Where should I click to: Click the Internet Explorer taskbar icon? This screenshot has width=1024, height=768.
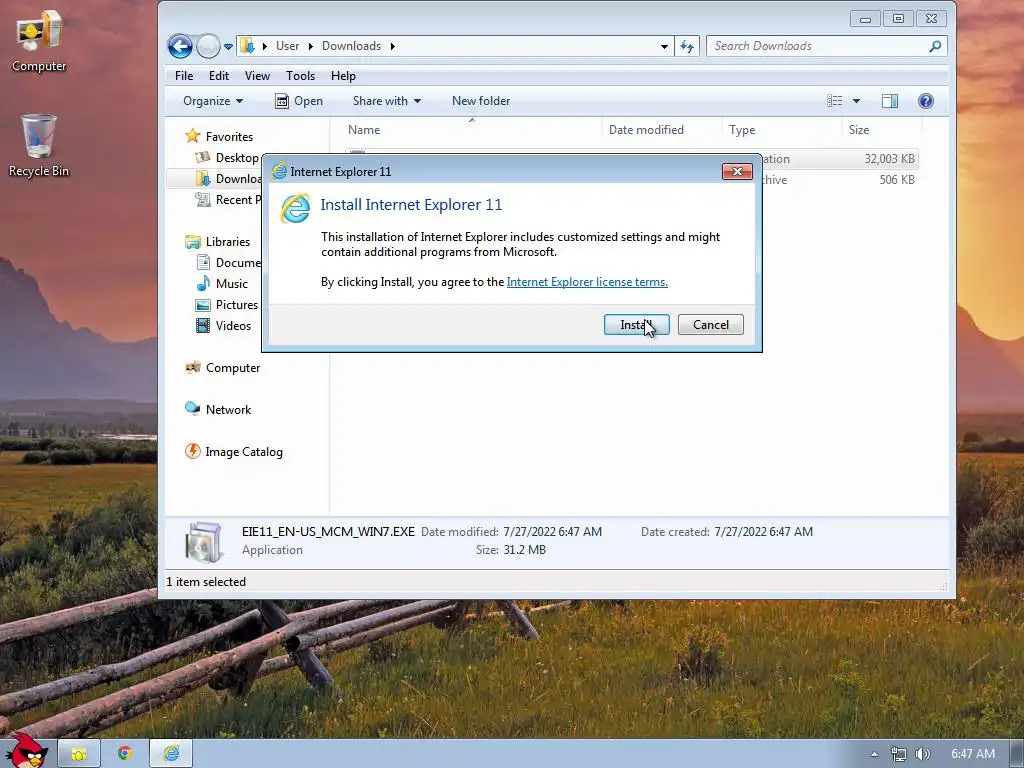coord(171,754)
